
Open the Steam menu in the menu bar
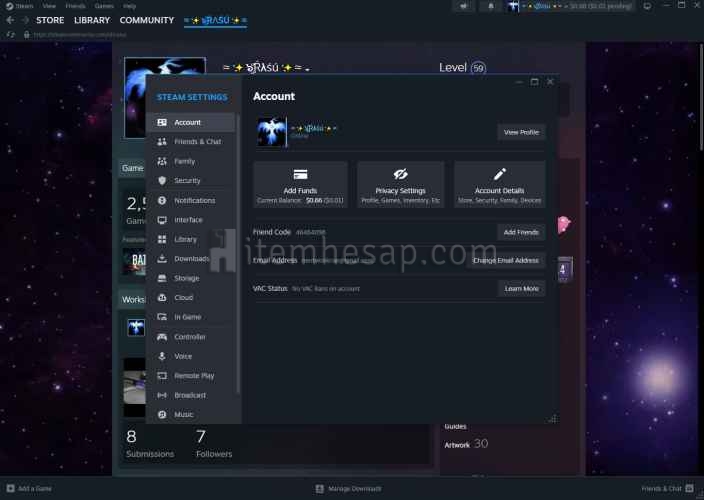pyautogui.click(x=24, y=6)
